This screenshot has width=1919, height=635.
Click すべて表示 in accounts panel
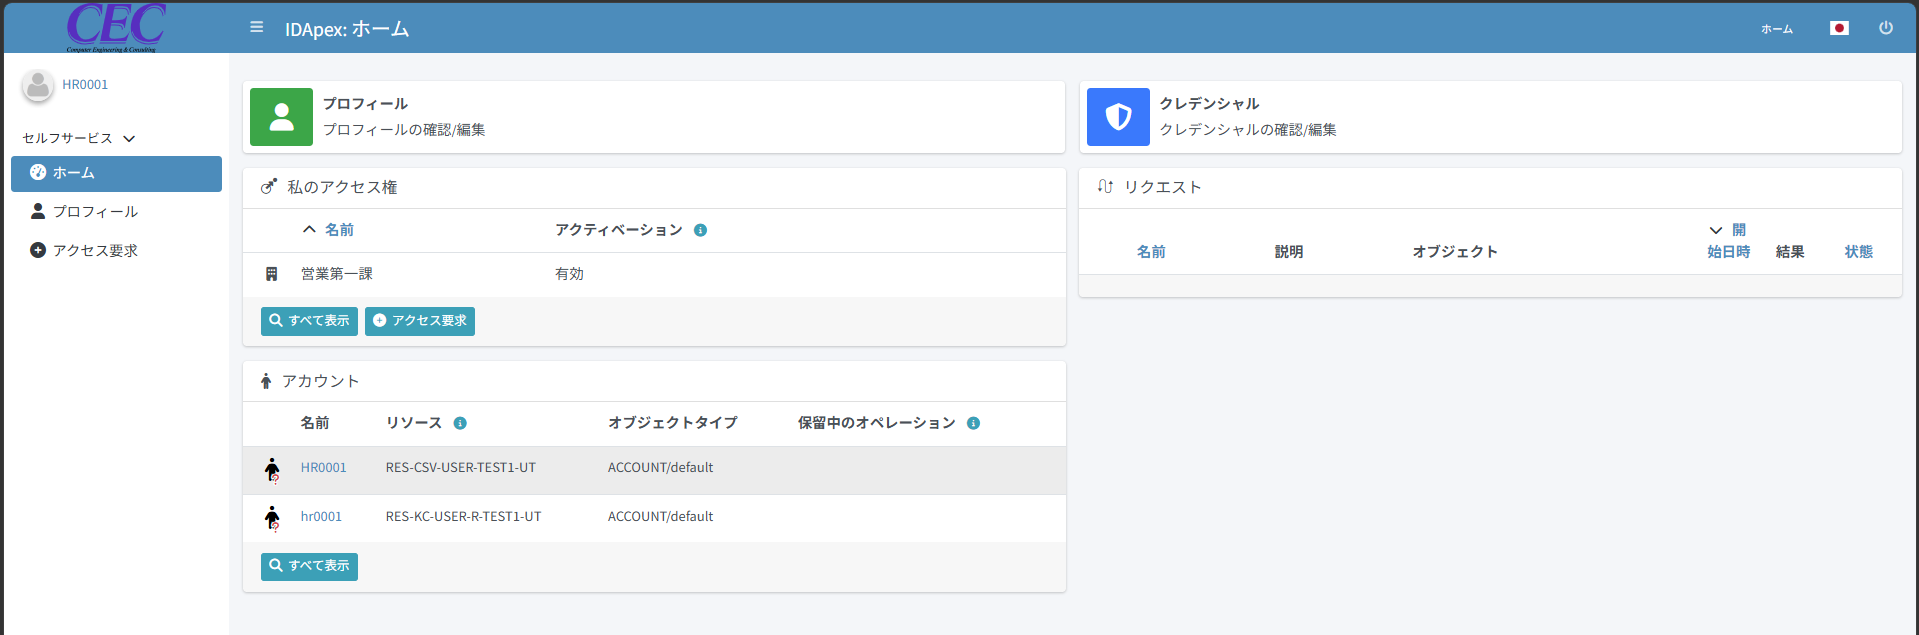[309, 566]
